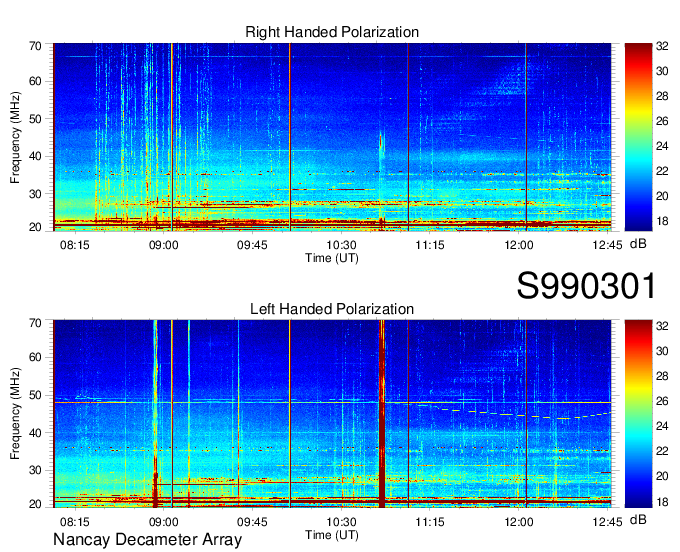
Task: Click the "22" value on the top color bar
Action: click(x=662, y=171)
